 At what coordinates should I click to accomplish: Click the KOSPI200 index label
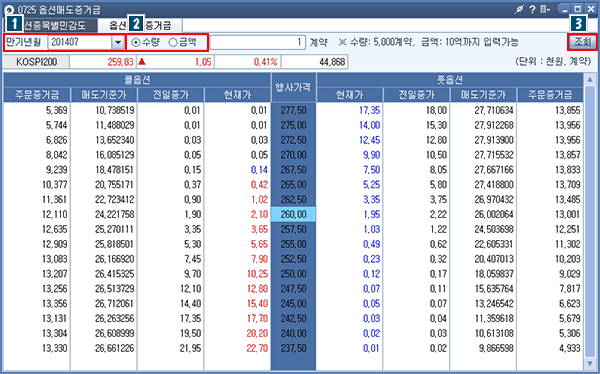36,62
